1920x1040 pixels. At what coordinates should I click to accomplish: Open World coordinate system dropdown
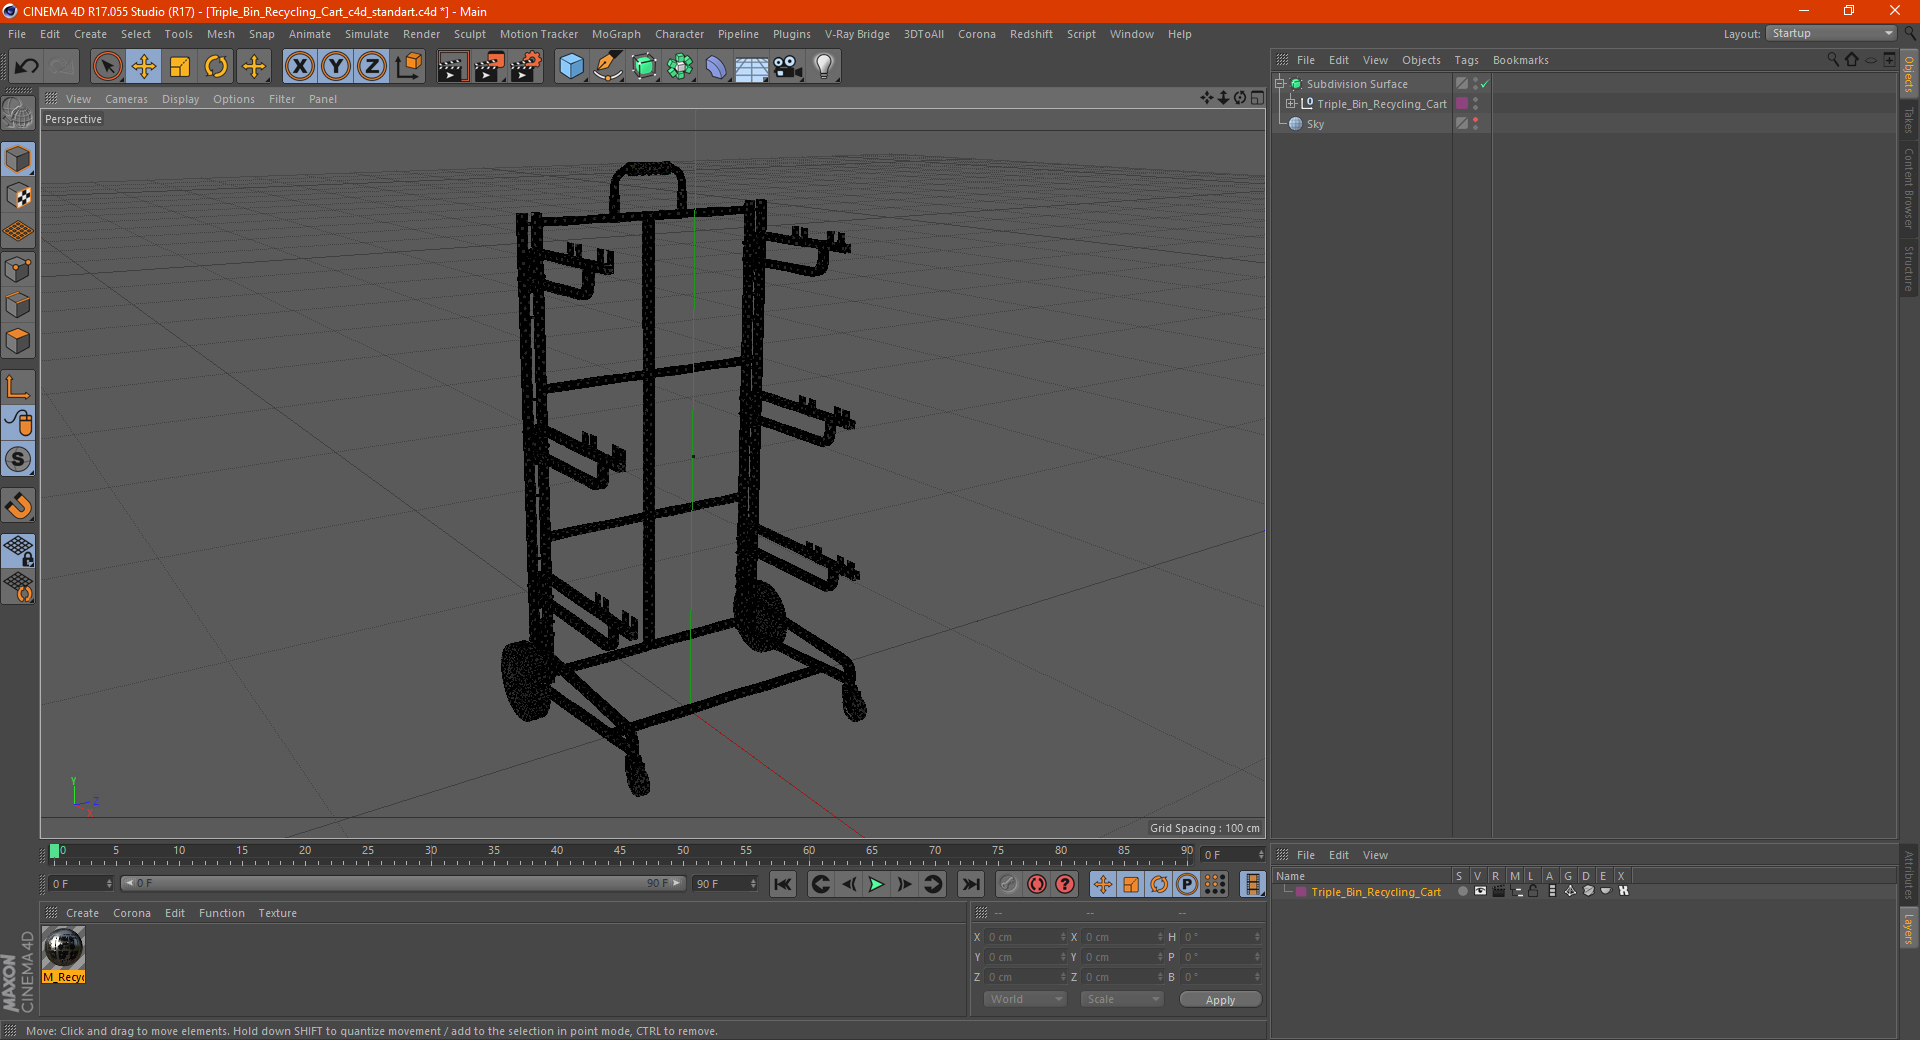click(1026, 999)
